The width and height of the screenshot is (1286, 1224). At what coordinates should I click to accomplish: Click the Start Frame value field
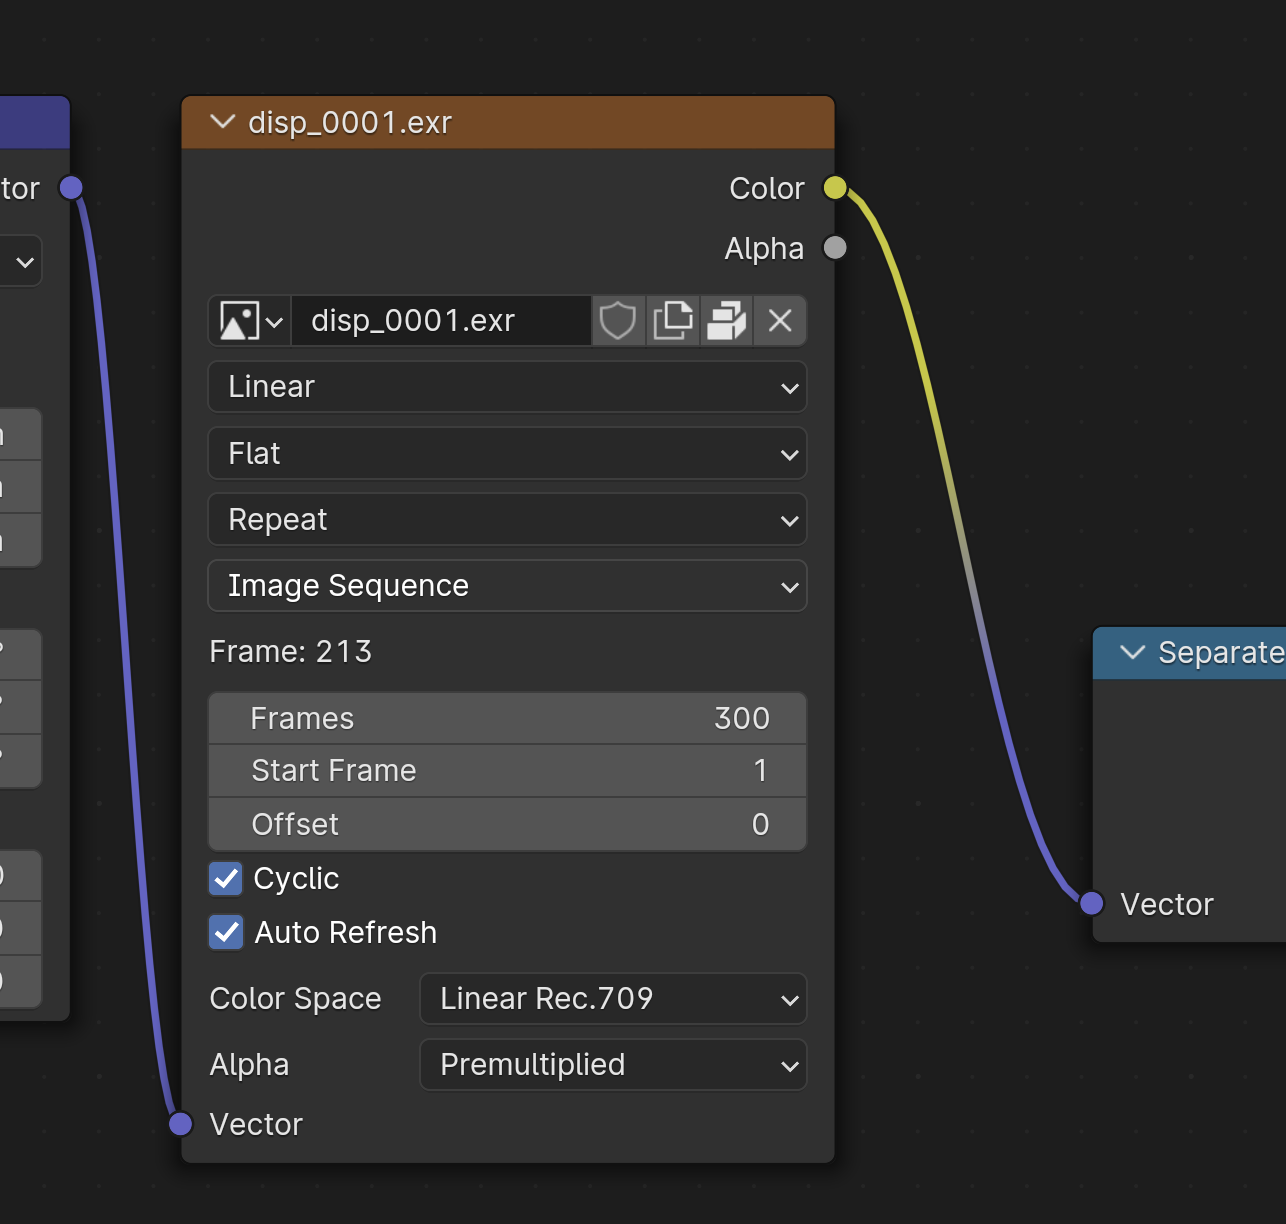pyautogui.click(x=507, y=771)
